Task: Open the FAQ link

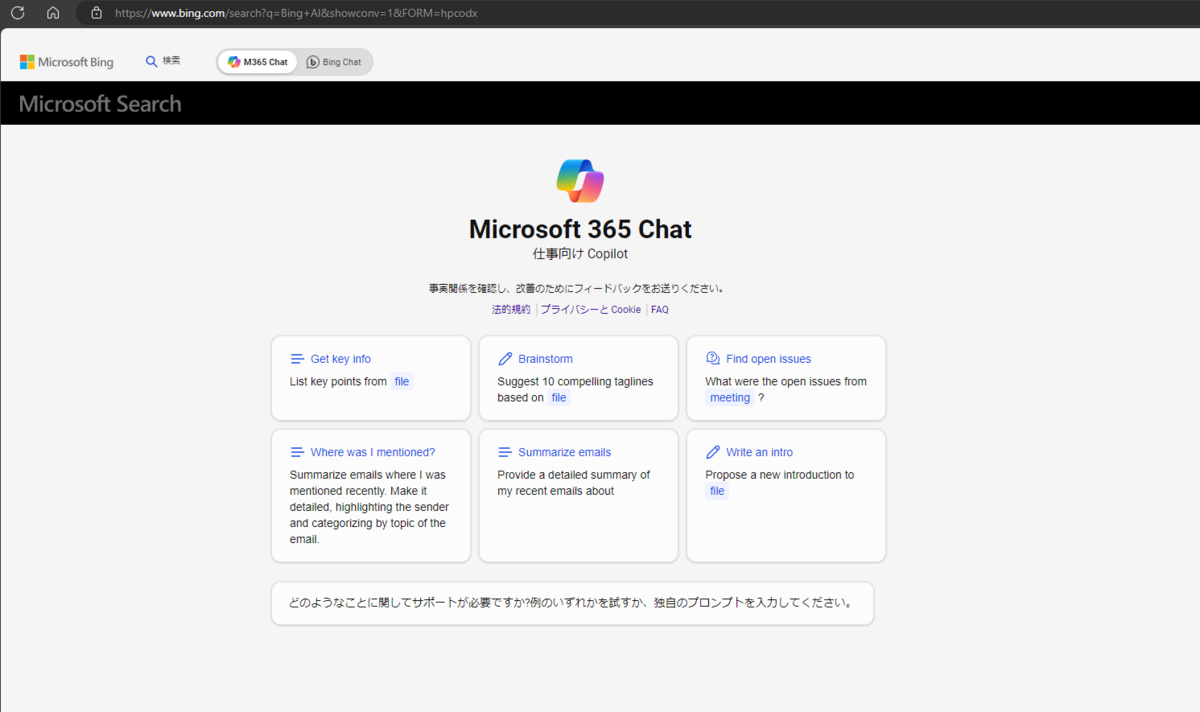Action: click(660, 310)
